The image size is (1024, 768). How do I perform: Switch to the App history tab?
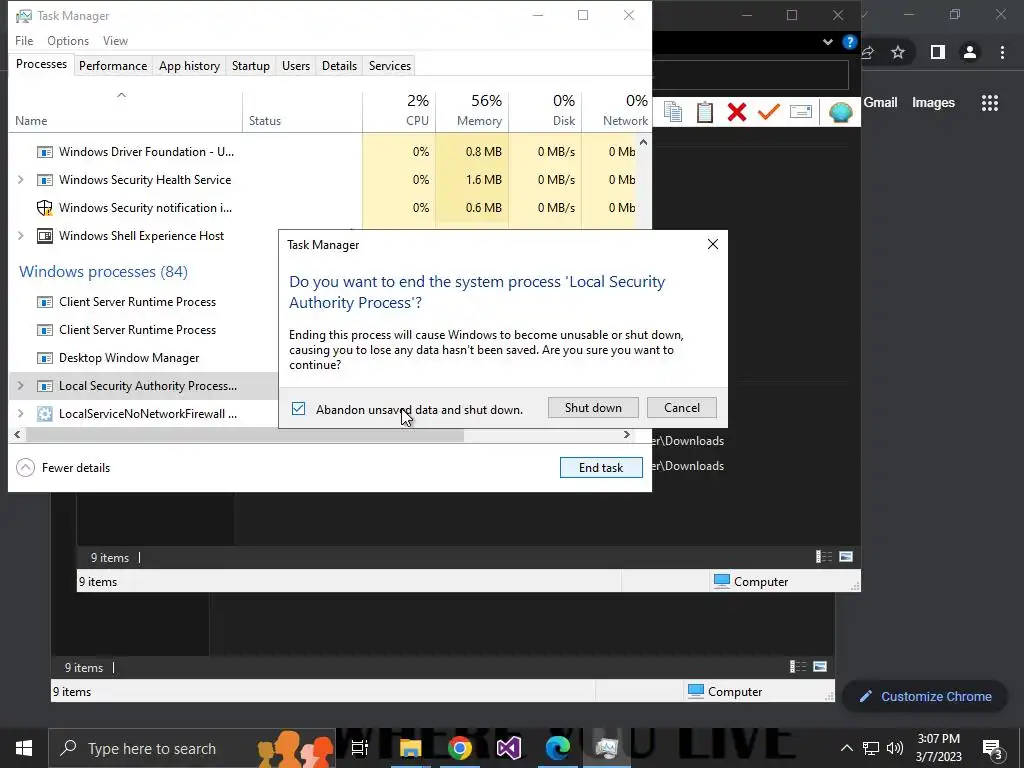click(x=189, y=65)
